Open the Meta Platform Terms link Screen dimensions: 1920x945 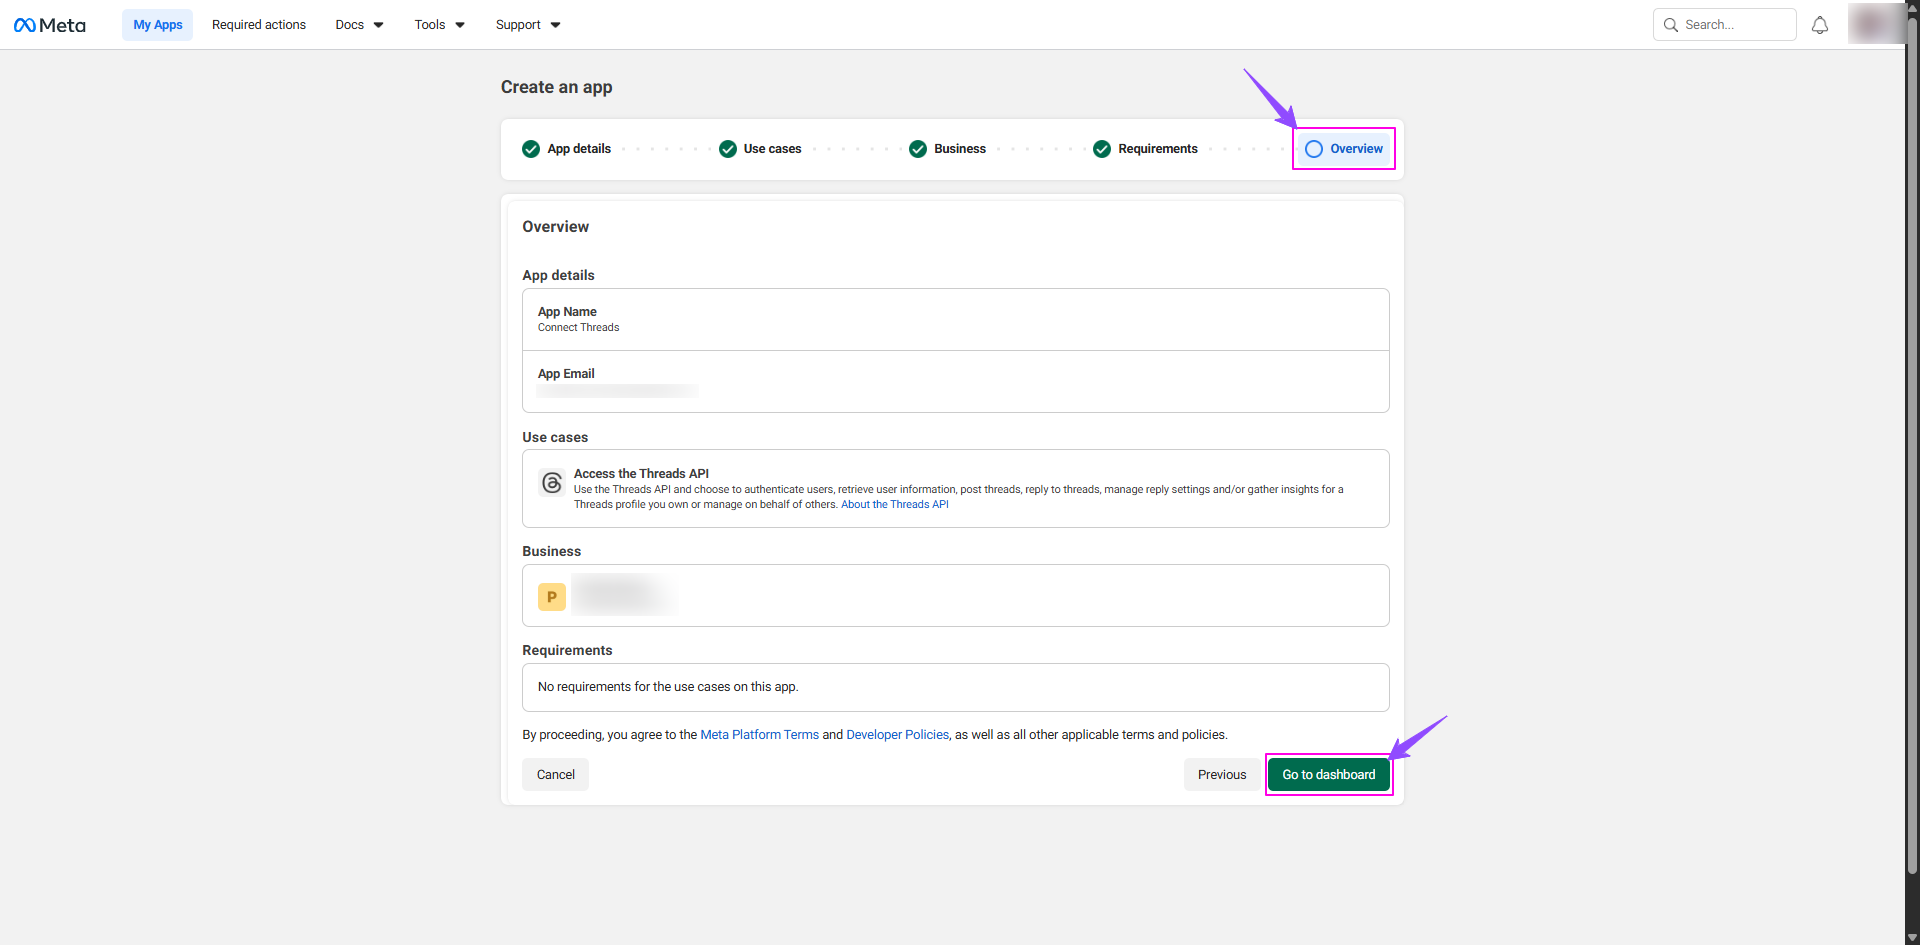point(759,735)
